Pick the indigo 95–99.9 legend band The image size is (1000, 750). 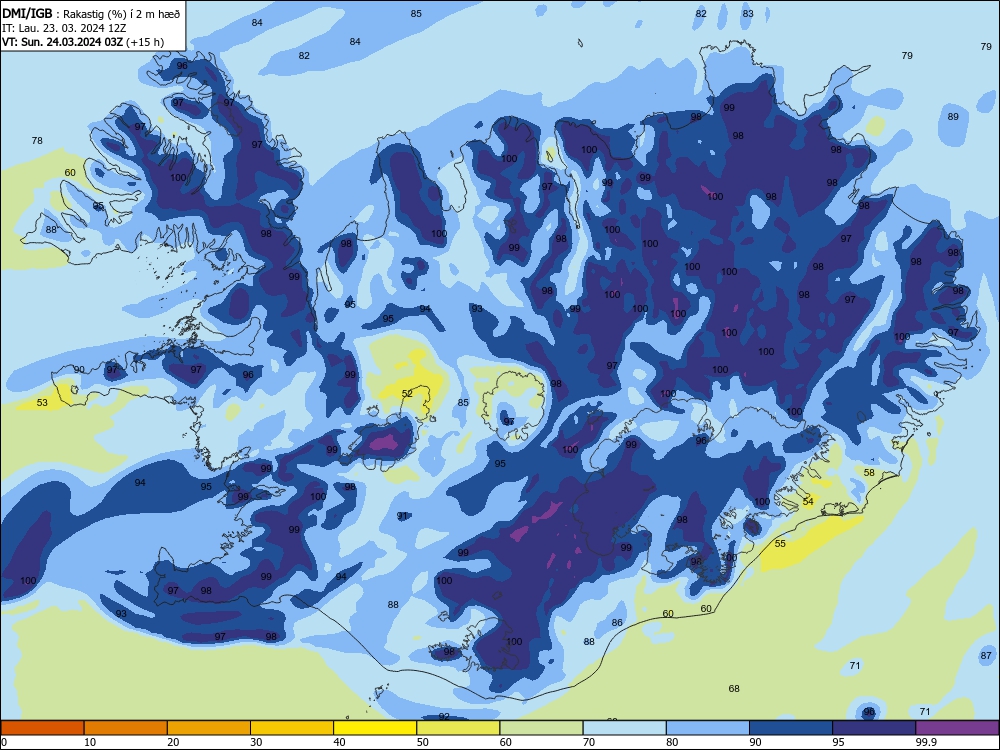[874, 728]
